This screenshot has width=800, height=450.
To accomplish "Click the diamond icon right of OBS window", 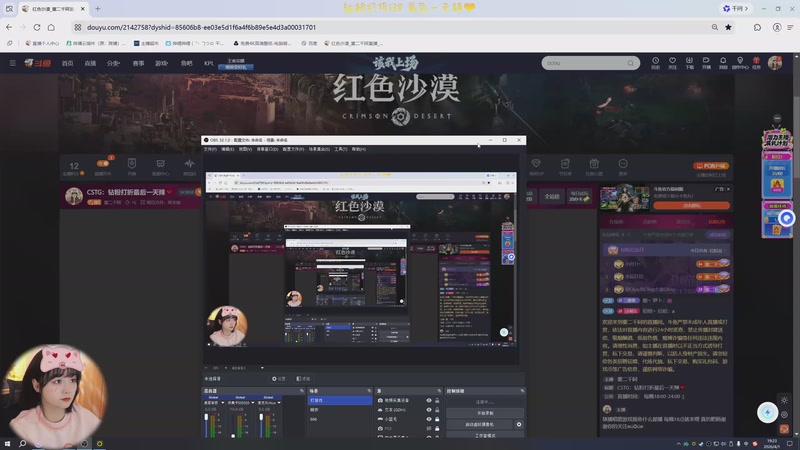I will coord(536,163).
